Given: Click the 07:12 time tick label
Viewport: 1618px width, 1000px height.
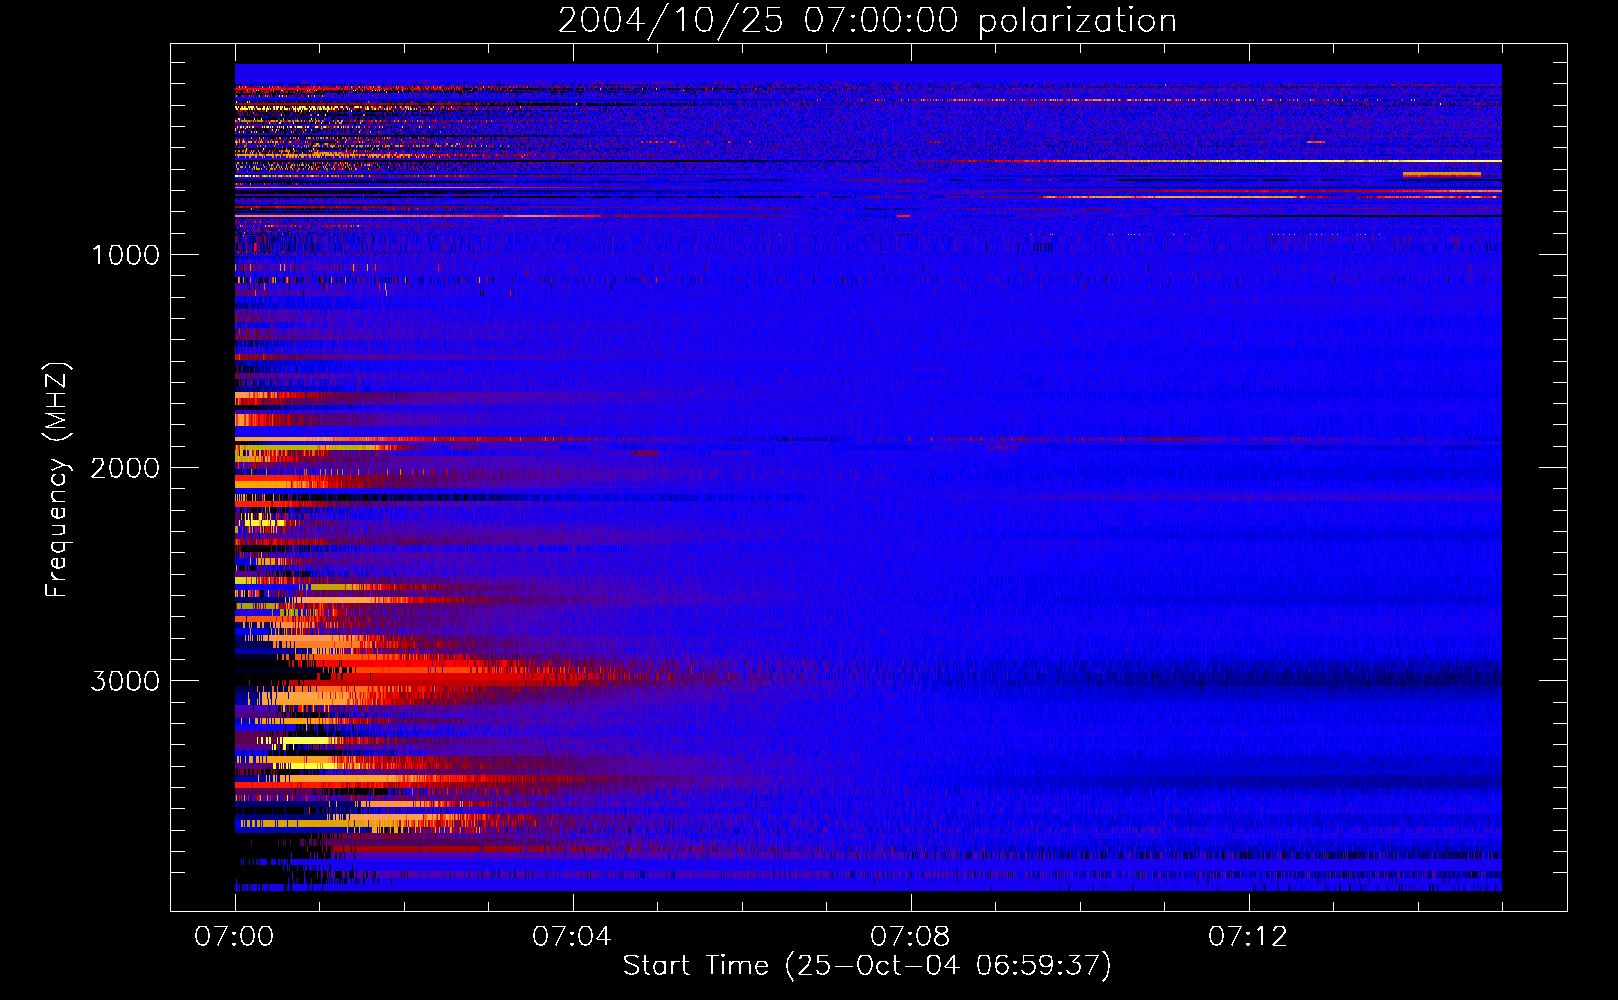Looking at the screenshot, I should (1248, 937).
